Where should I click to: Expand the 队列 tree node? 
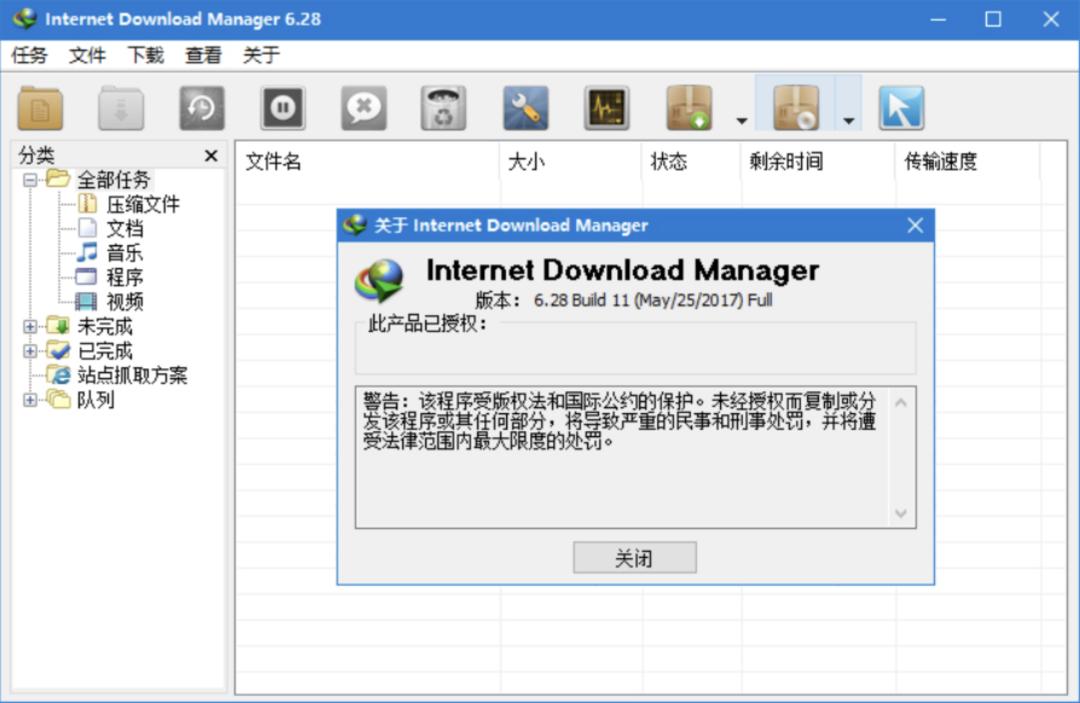[x=30, y=400]
